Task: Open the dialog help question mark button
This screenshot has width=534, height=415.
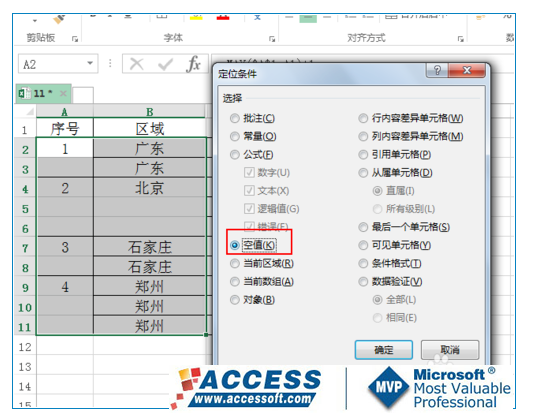Action: coord(437,70)
